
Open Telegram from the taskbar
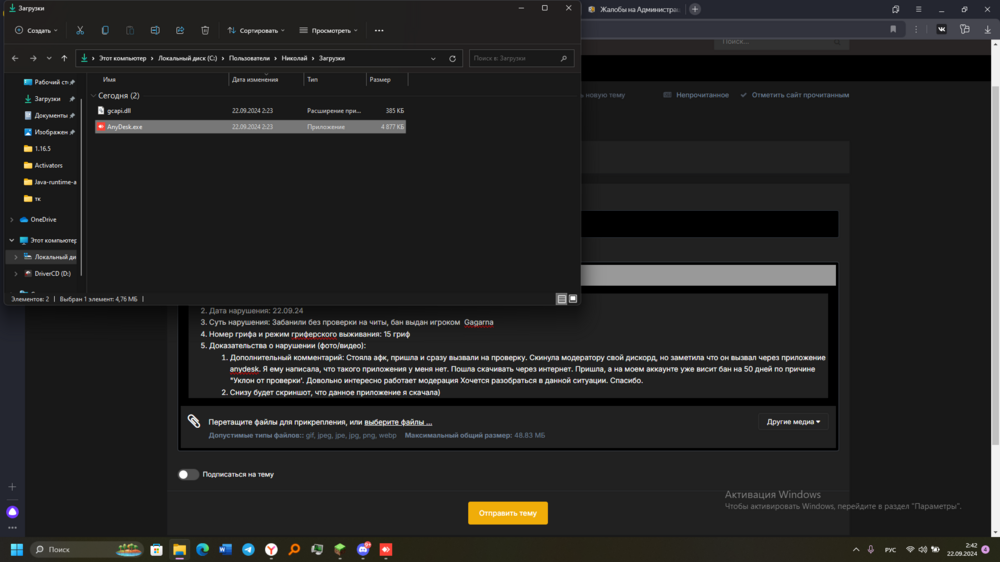[248, 549]
